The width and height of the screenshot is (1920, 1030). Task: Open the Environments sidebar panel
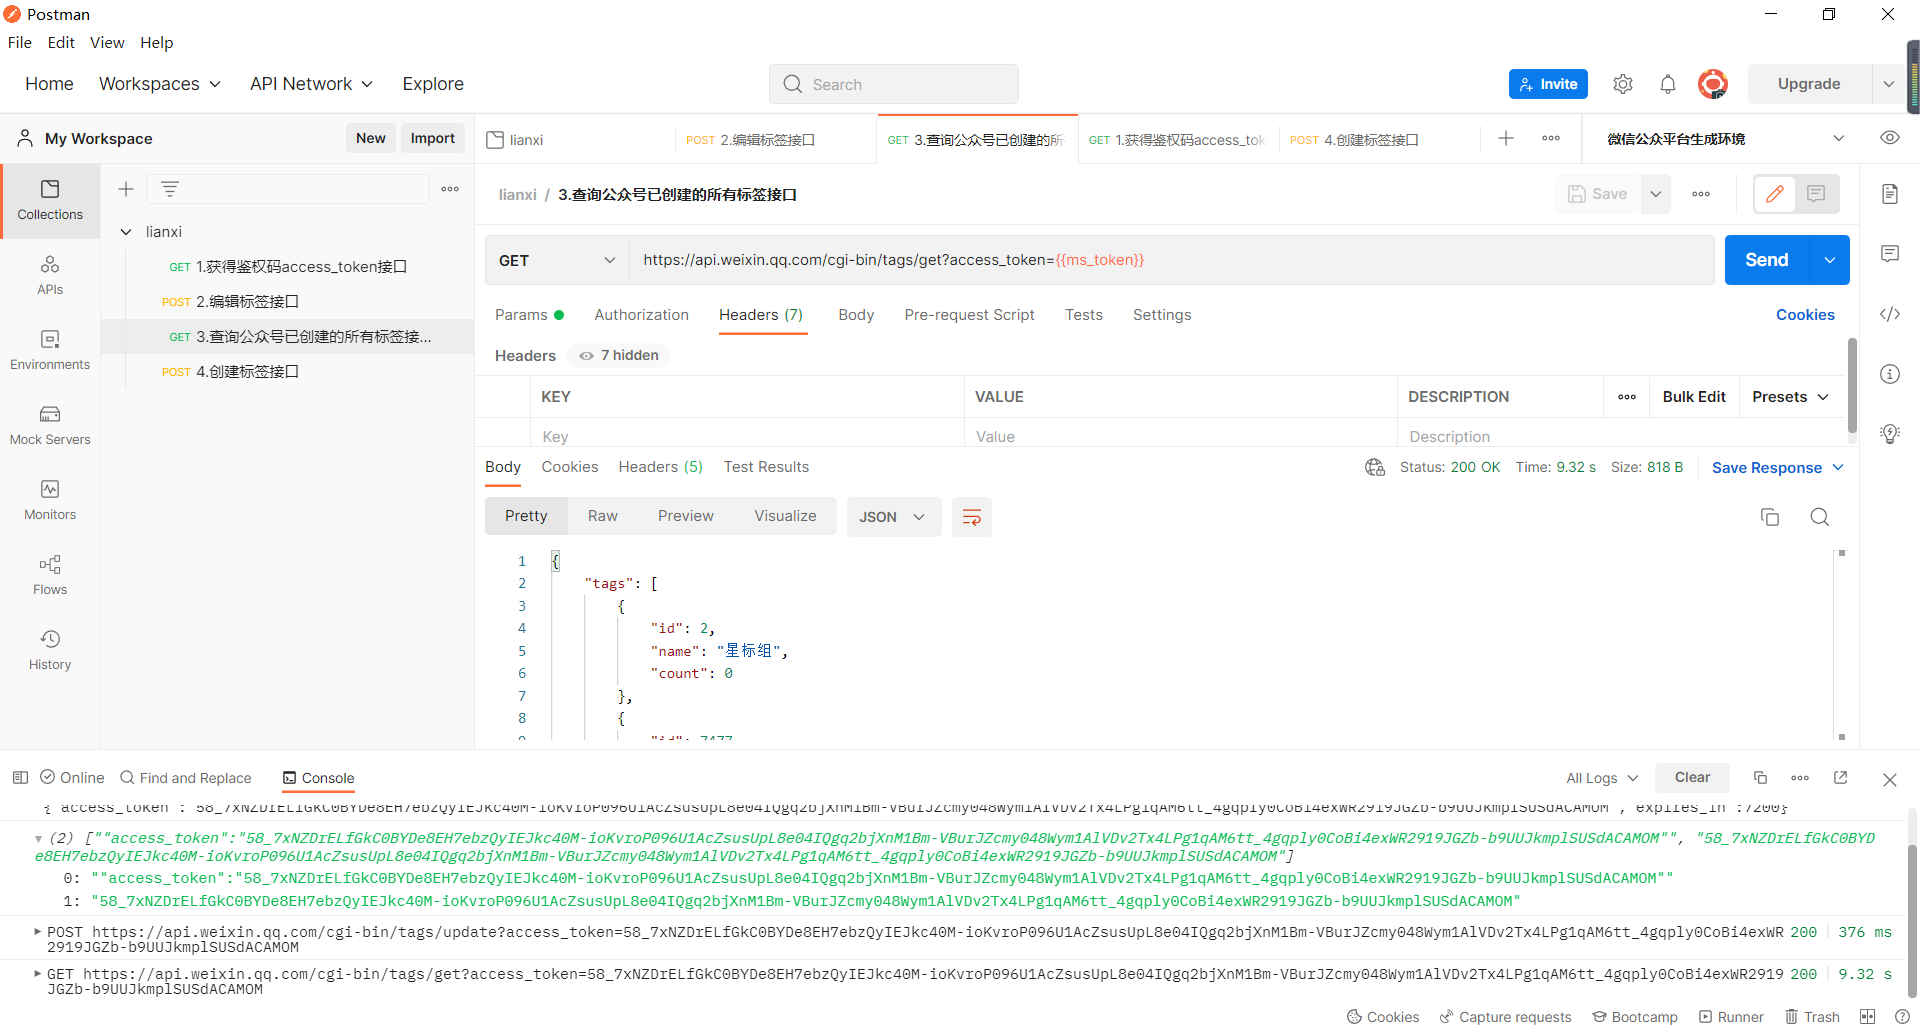49,350
